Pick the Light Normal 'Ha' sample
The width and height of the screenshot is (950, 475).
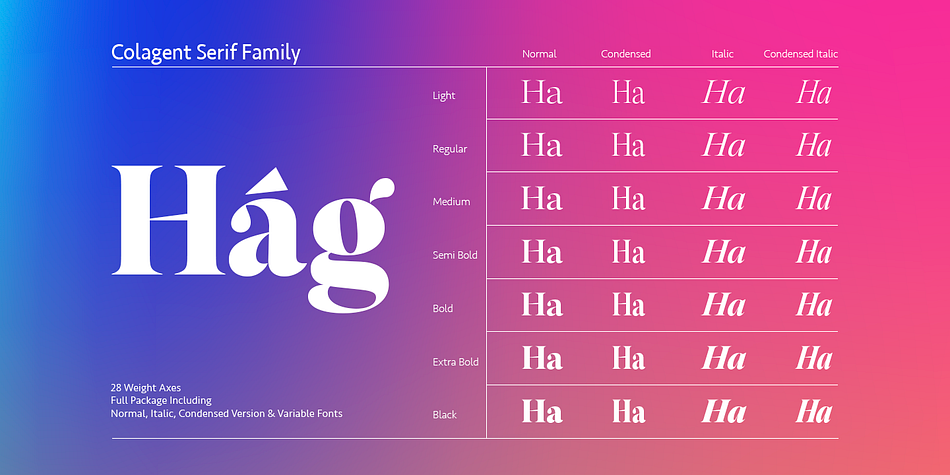[542, 93]
